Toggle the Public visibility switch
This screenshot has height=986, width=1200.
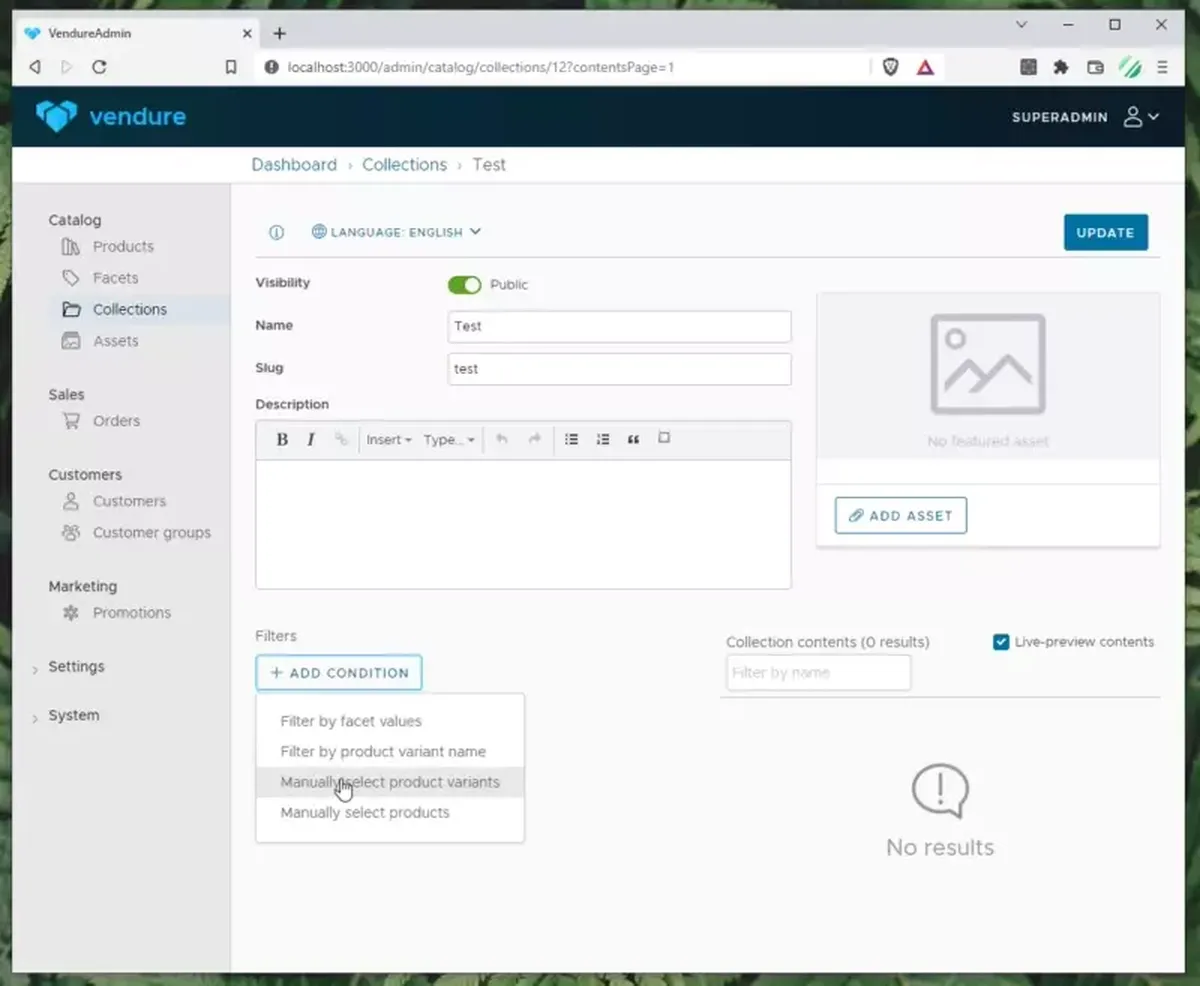pos(464,285)
